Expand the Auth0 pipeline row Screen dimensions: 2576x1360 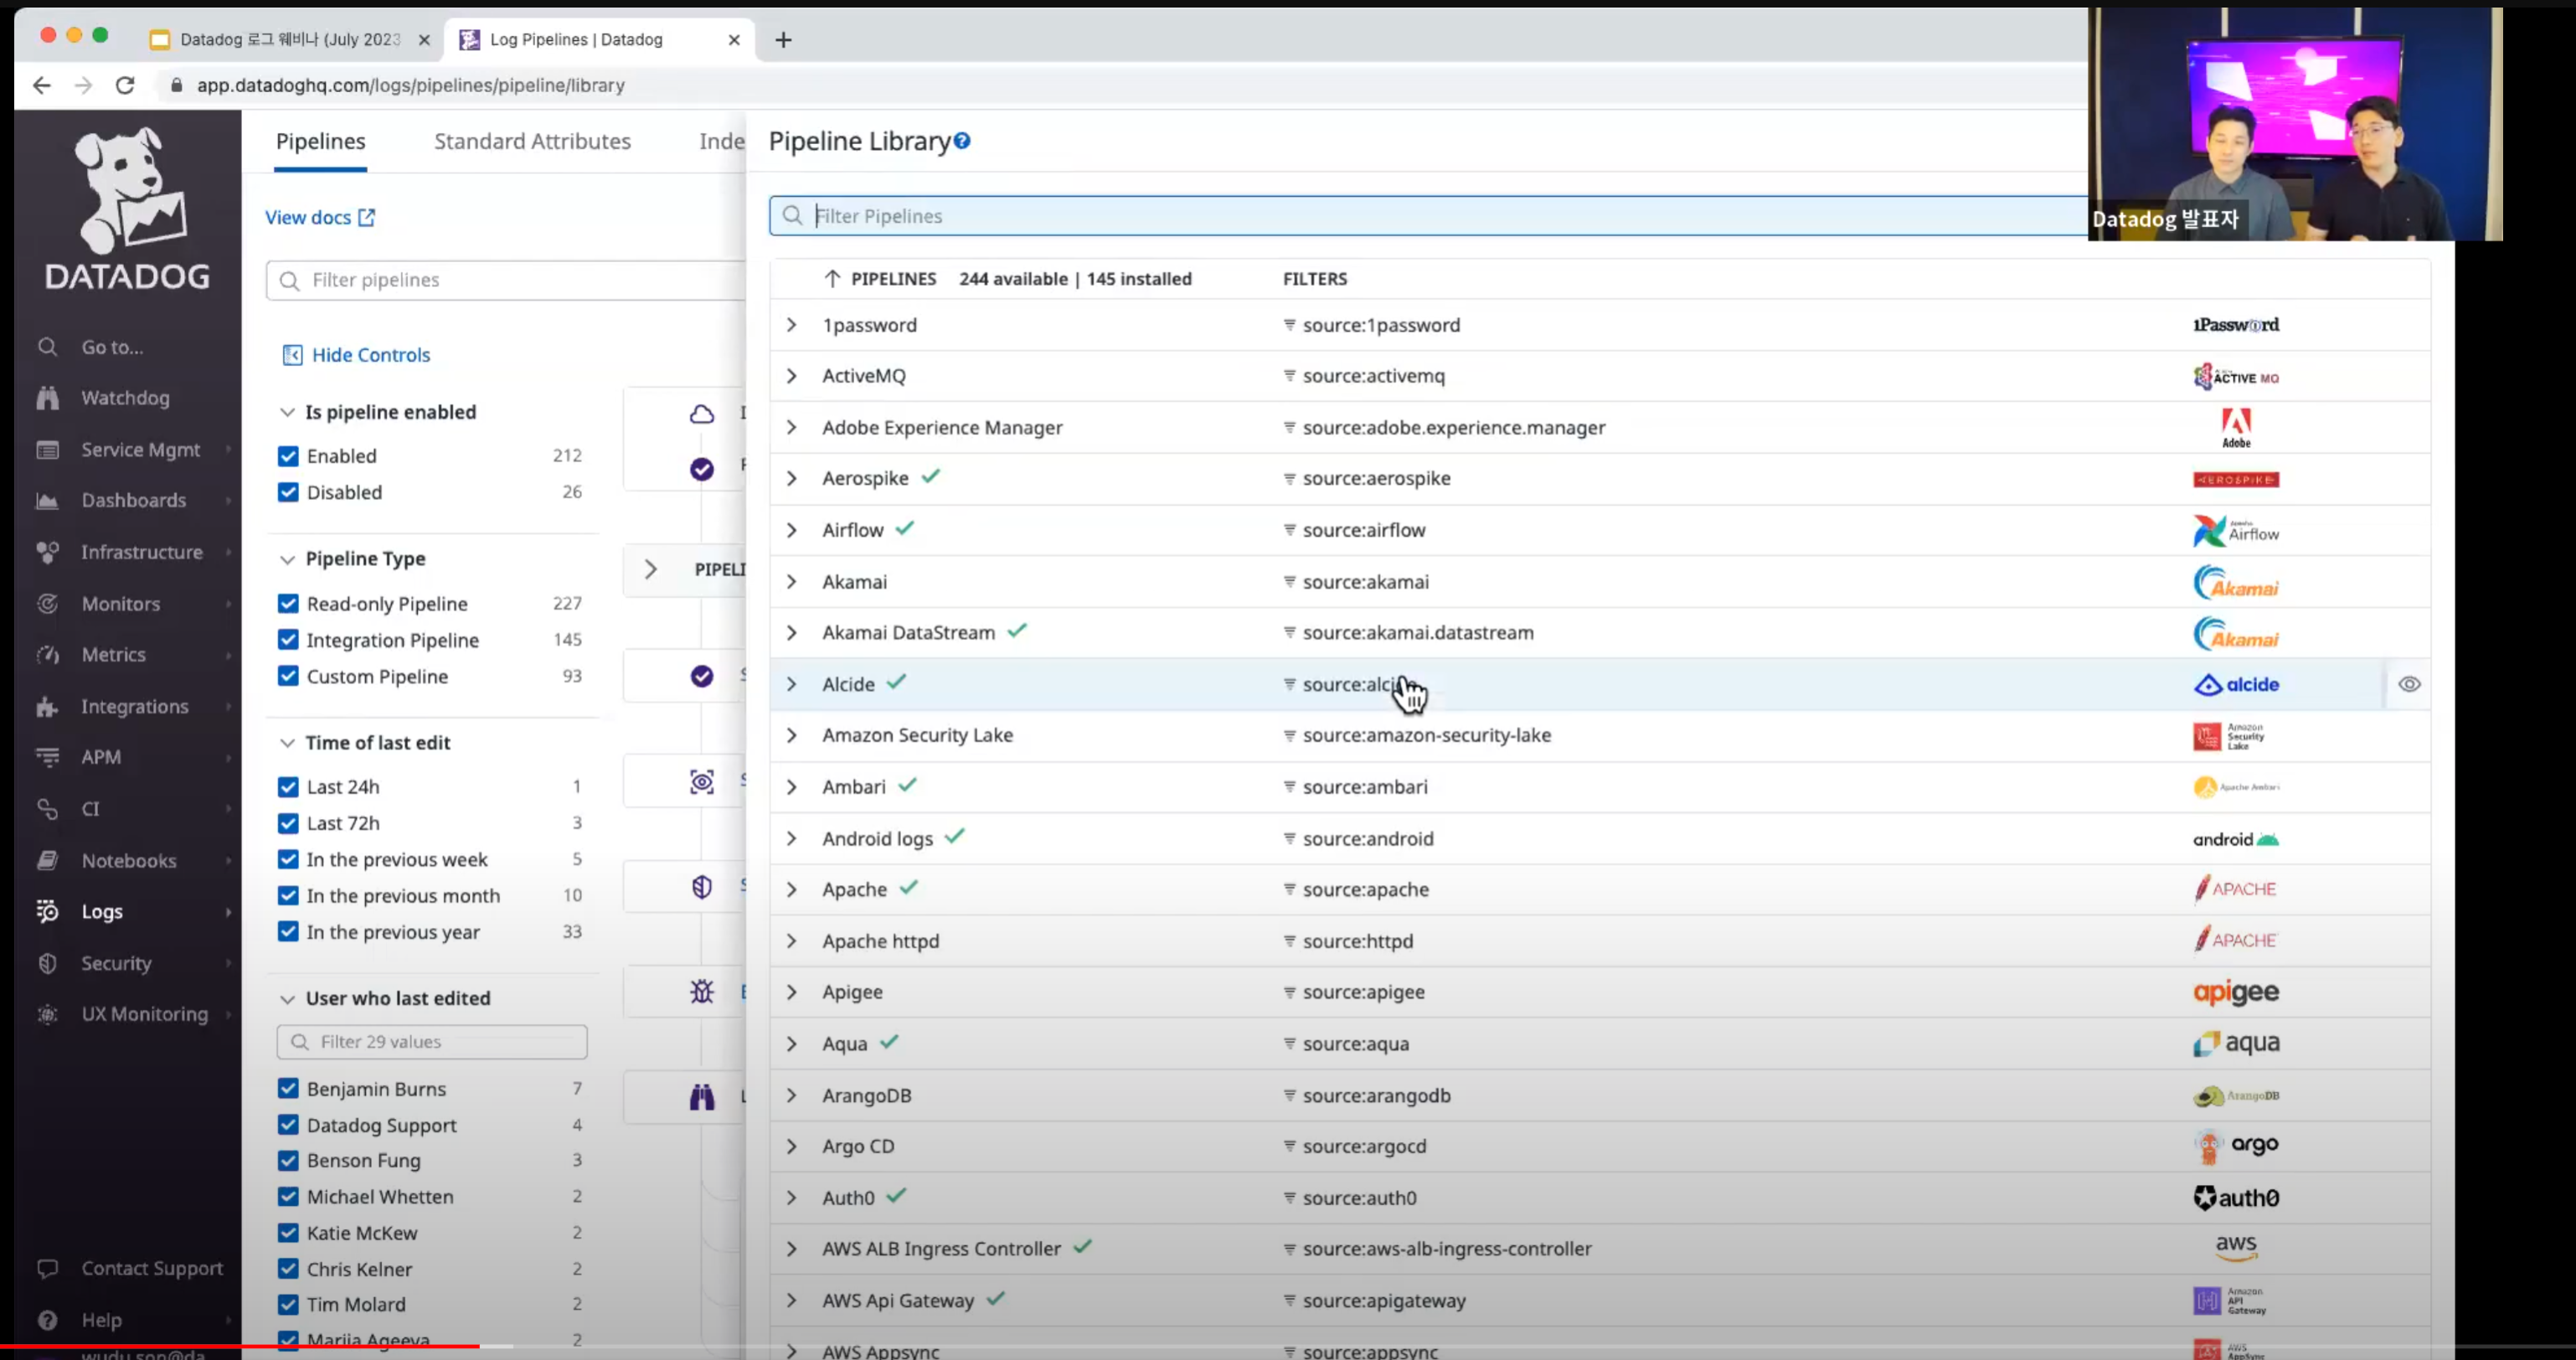(791, 1198)
